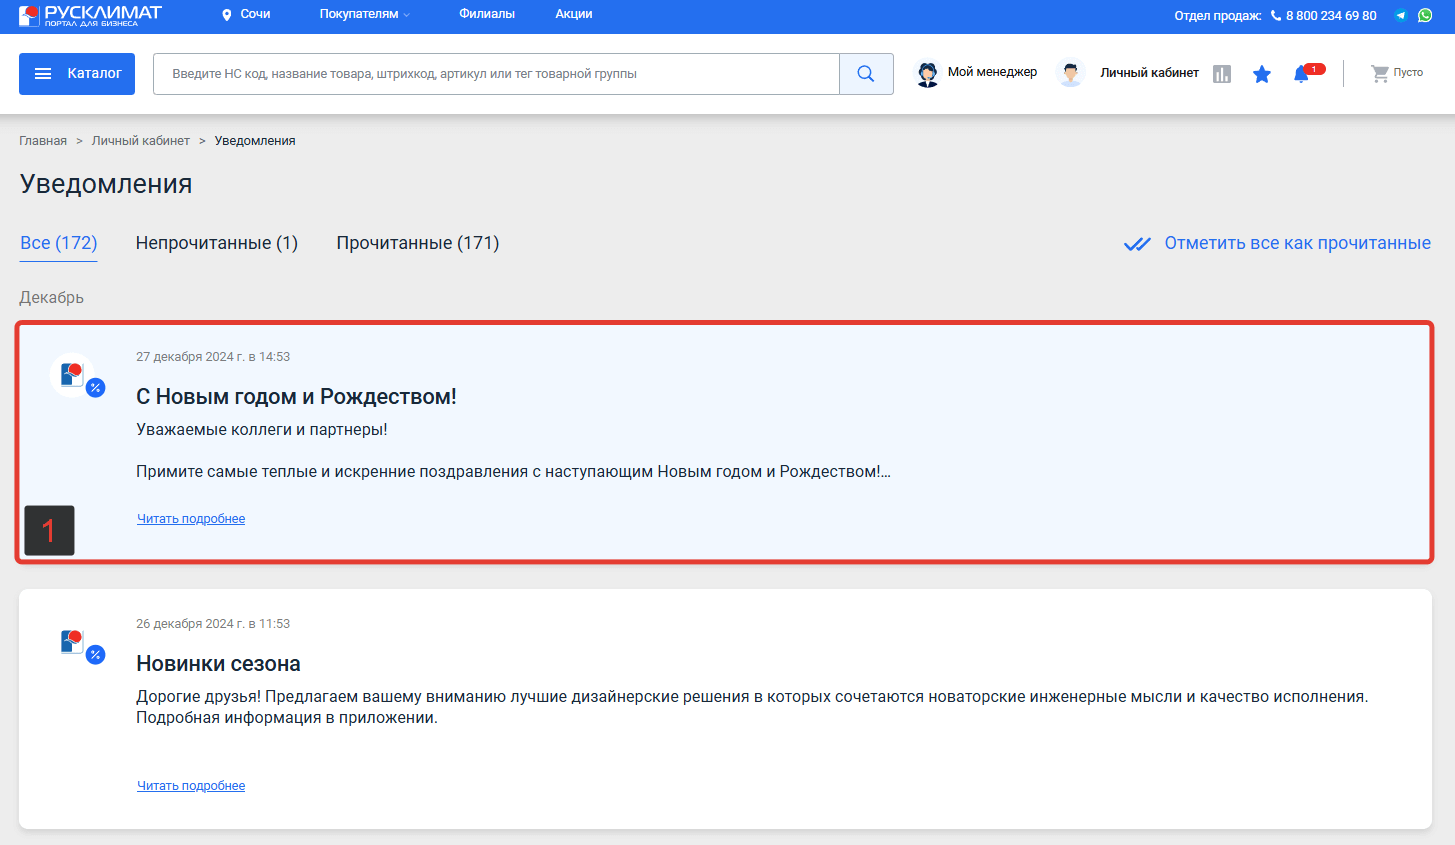
Task: Open the Сочи city location selector
Action: pyautogui.click(x=246, y=14)
